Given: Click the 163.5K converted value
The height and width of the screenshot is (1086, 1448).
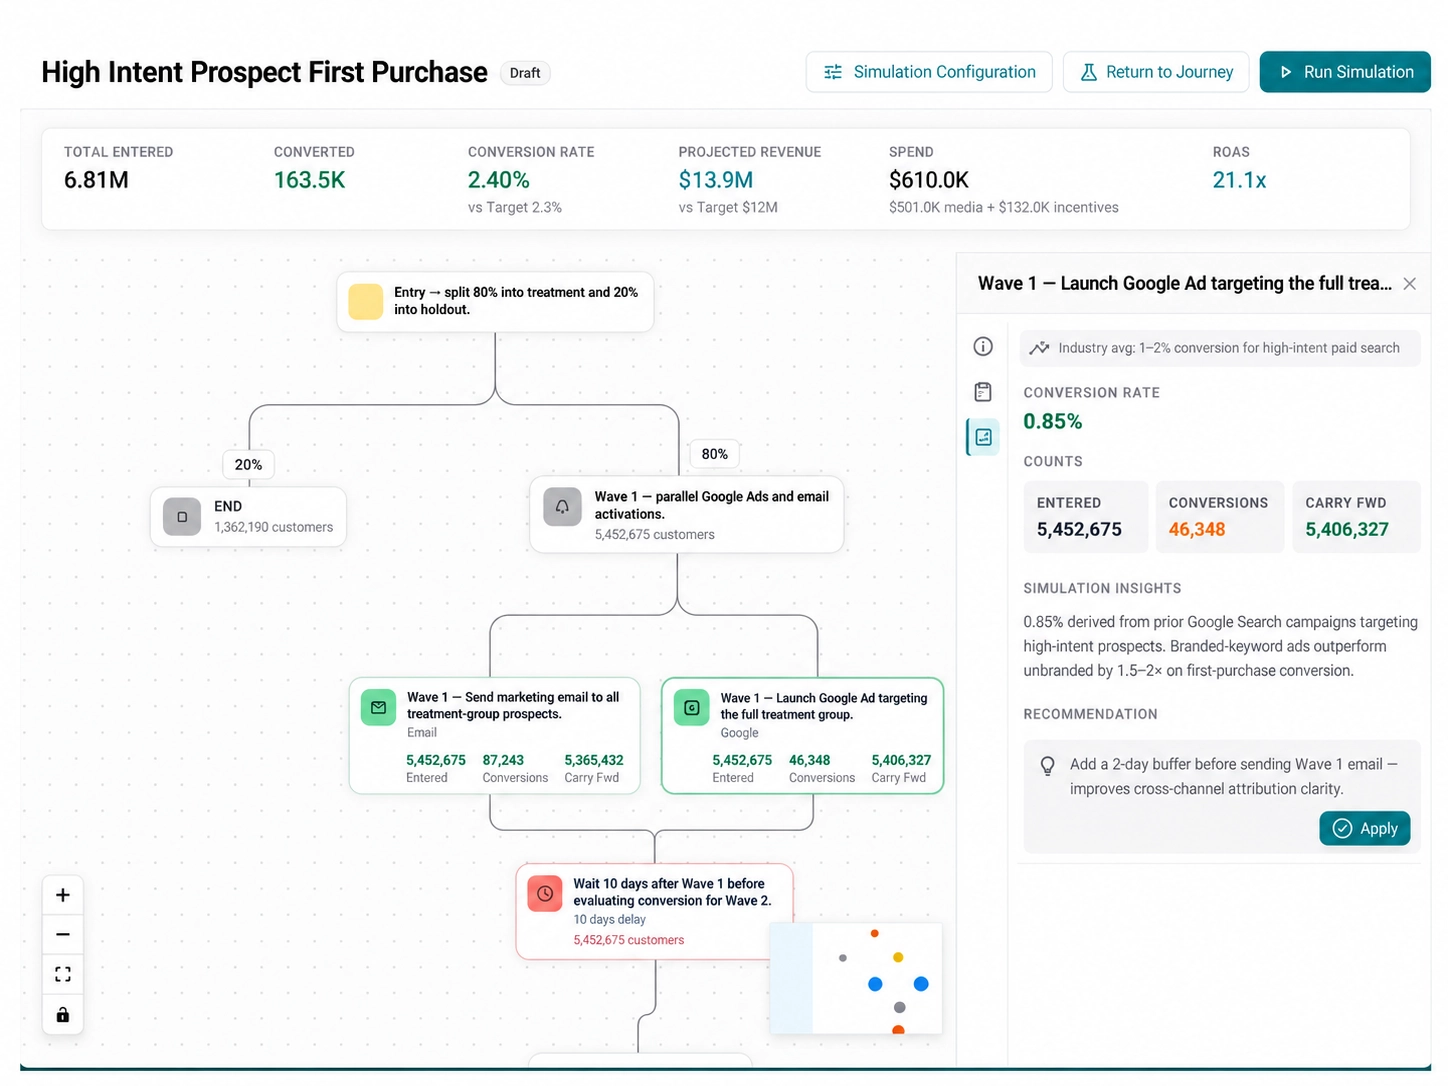Looking at the screenshot, I should [x=310, y=180].
